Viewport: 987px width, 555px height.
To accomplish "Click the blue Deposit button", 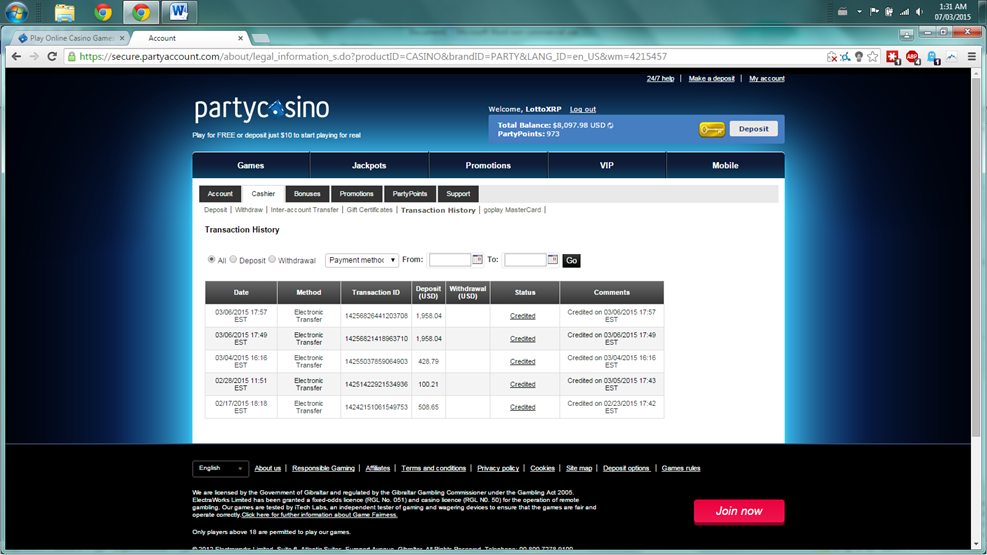I will point(753,129).
